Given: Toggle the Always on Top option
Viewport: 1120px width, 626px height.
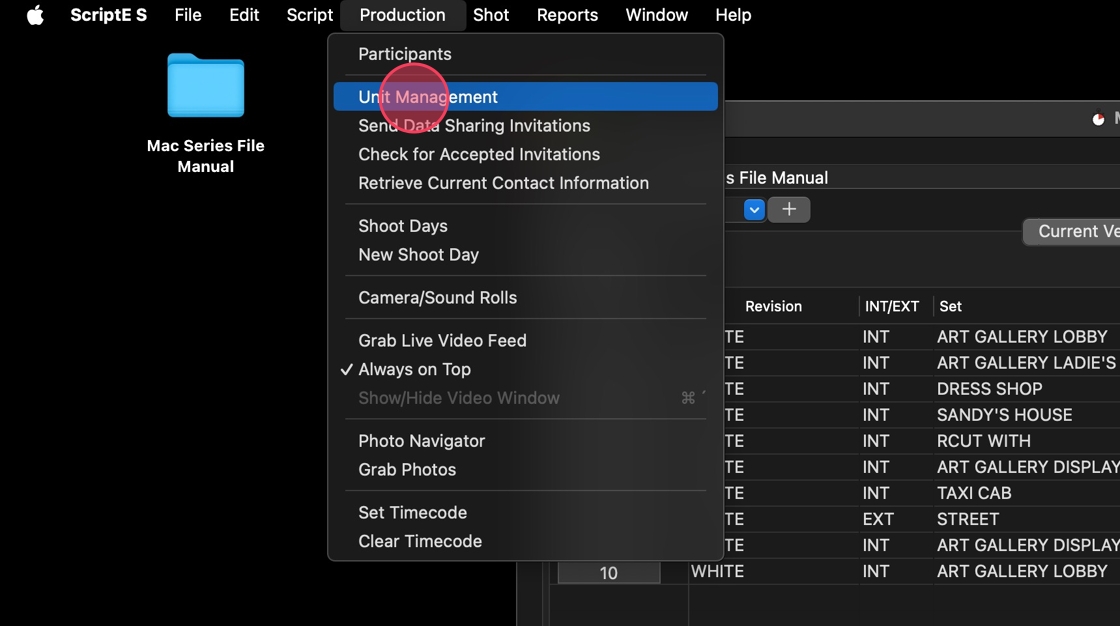Looking at the screenshot, I should click(x=414, y=369).
